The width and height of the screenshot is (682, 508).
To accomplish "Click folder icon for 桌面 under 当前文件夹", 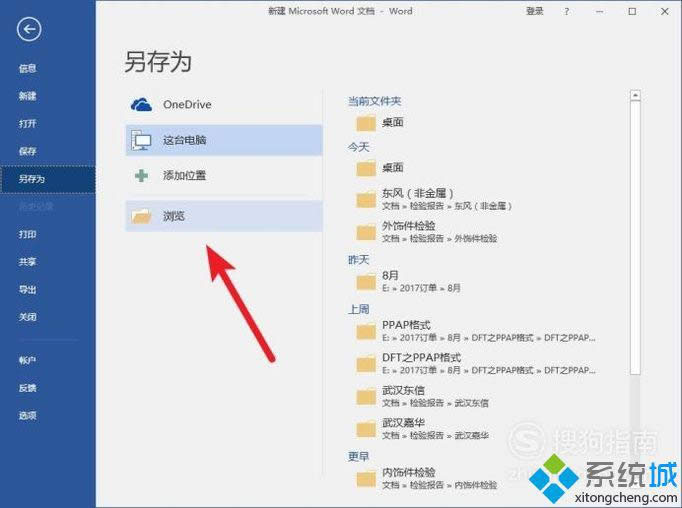I will pos(366,123).
